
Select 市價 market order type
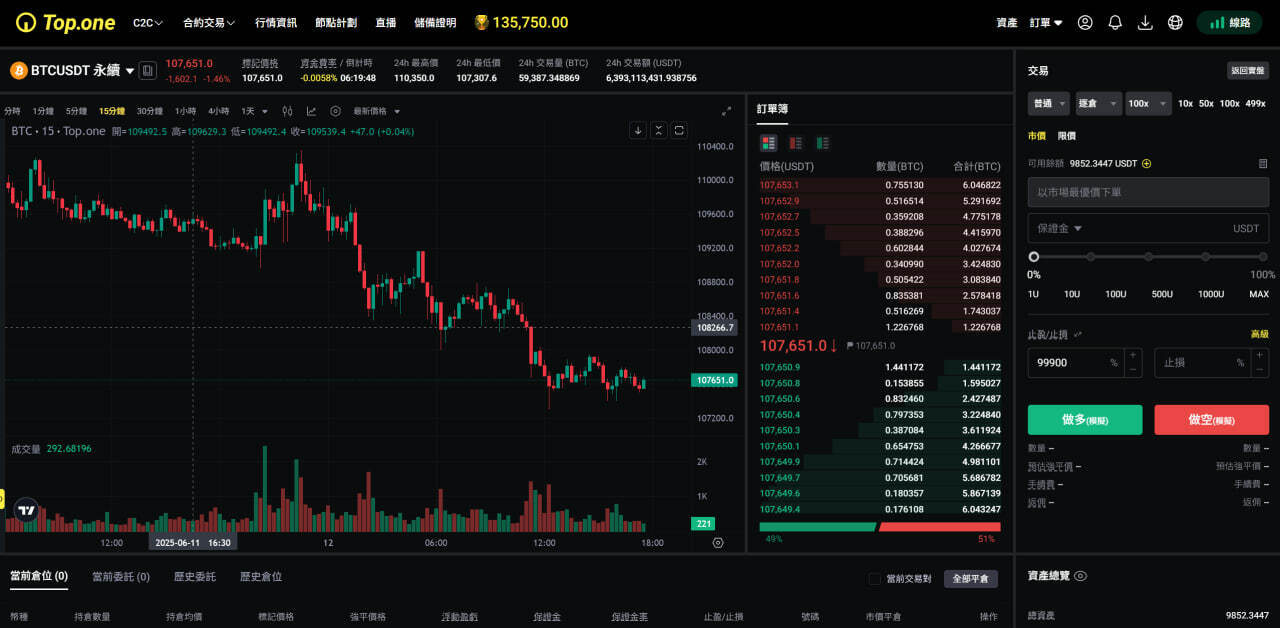coord(1037,135)
